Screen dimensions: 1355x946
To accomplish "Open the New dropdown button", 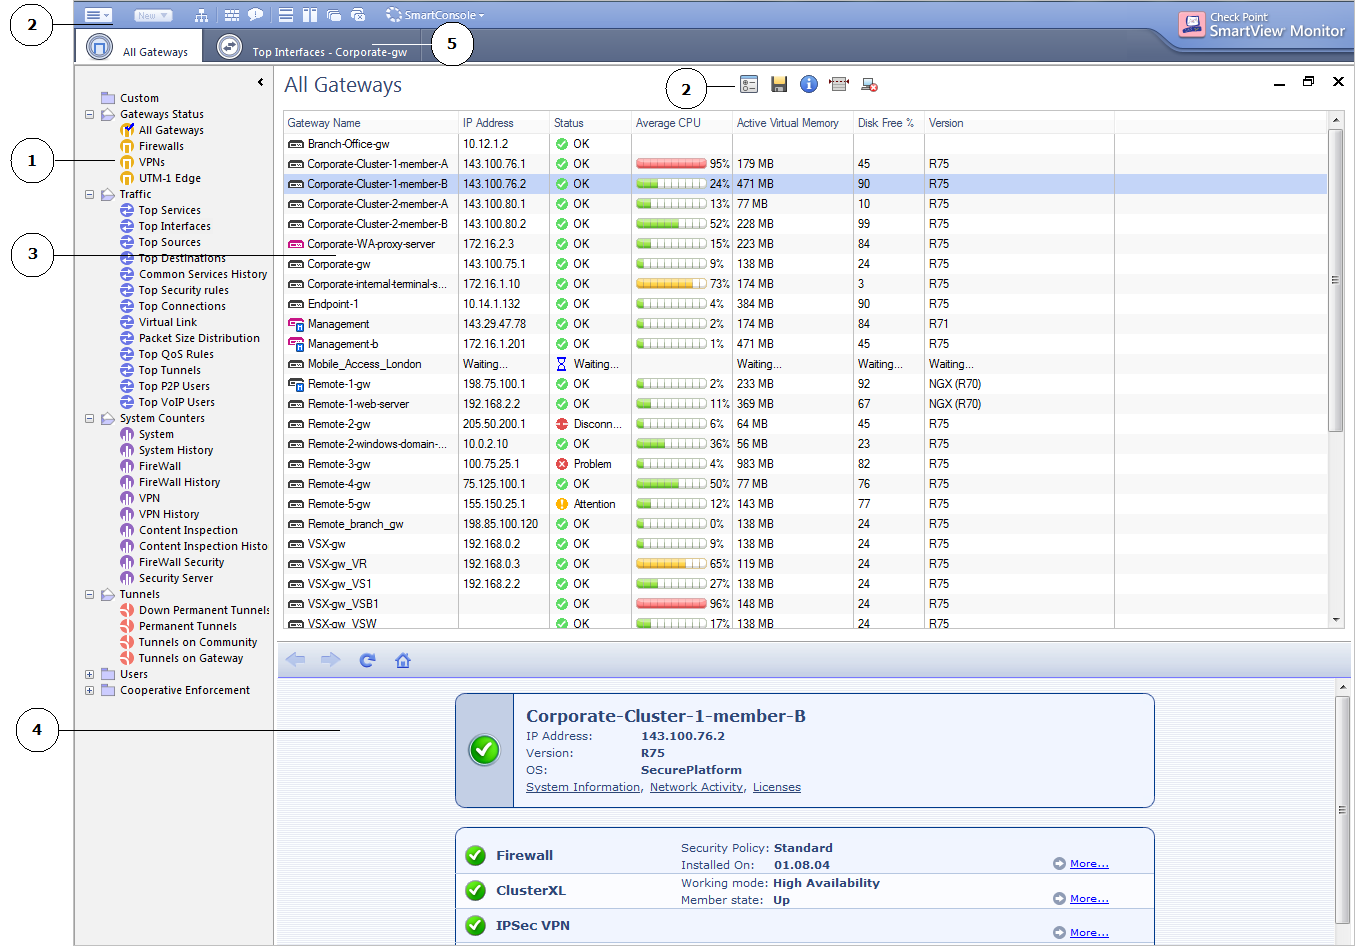I will [x=153, y=15].
